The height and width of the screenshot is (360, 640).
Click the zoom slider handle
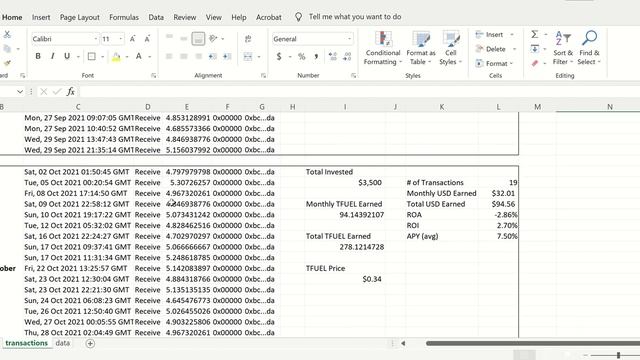[x=619, y=355]
